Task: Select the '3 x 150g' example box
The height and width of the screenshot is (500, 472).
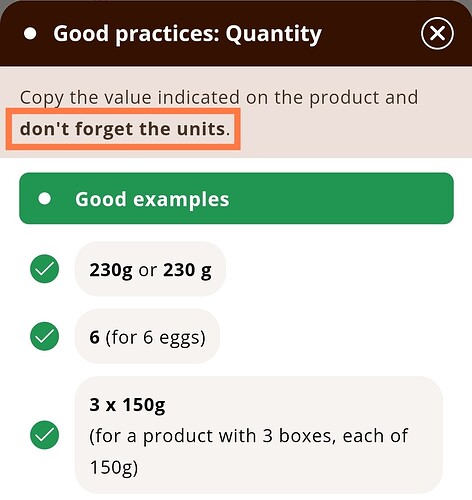Action: [259, 435]
